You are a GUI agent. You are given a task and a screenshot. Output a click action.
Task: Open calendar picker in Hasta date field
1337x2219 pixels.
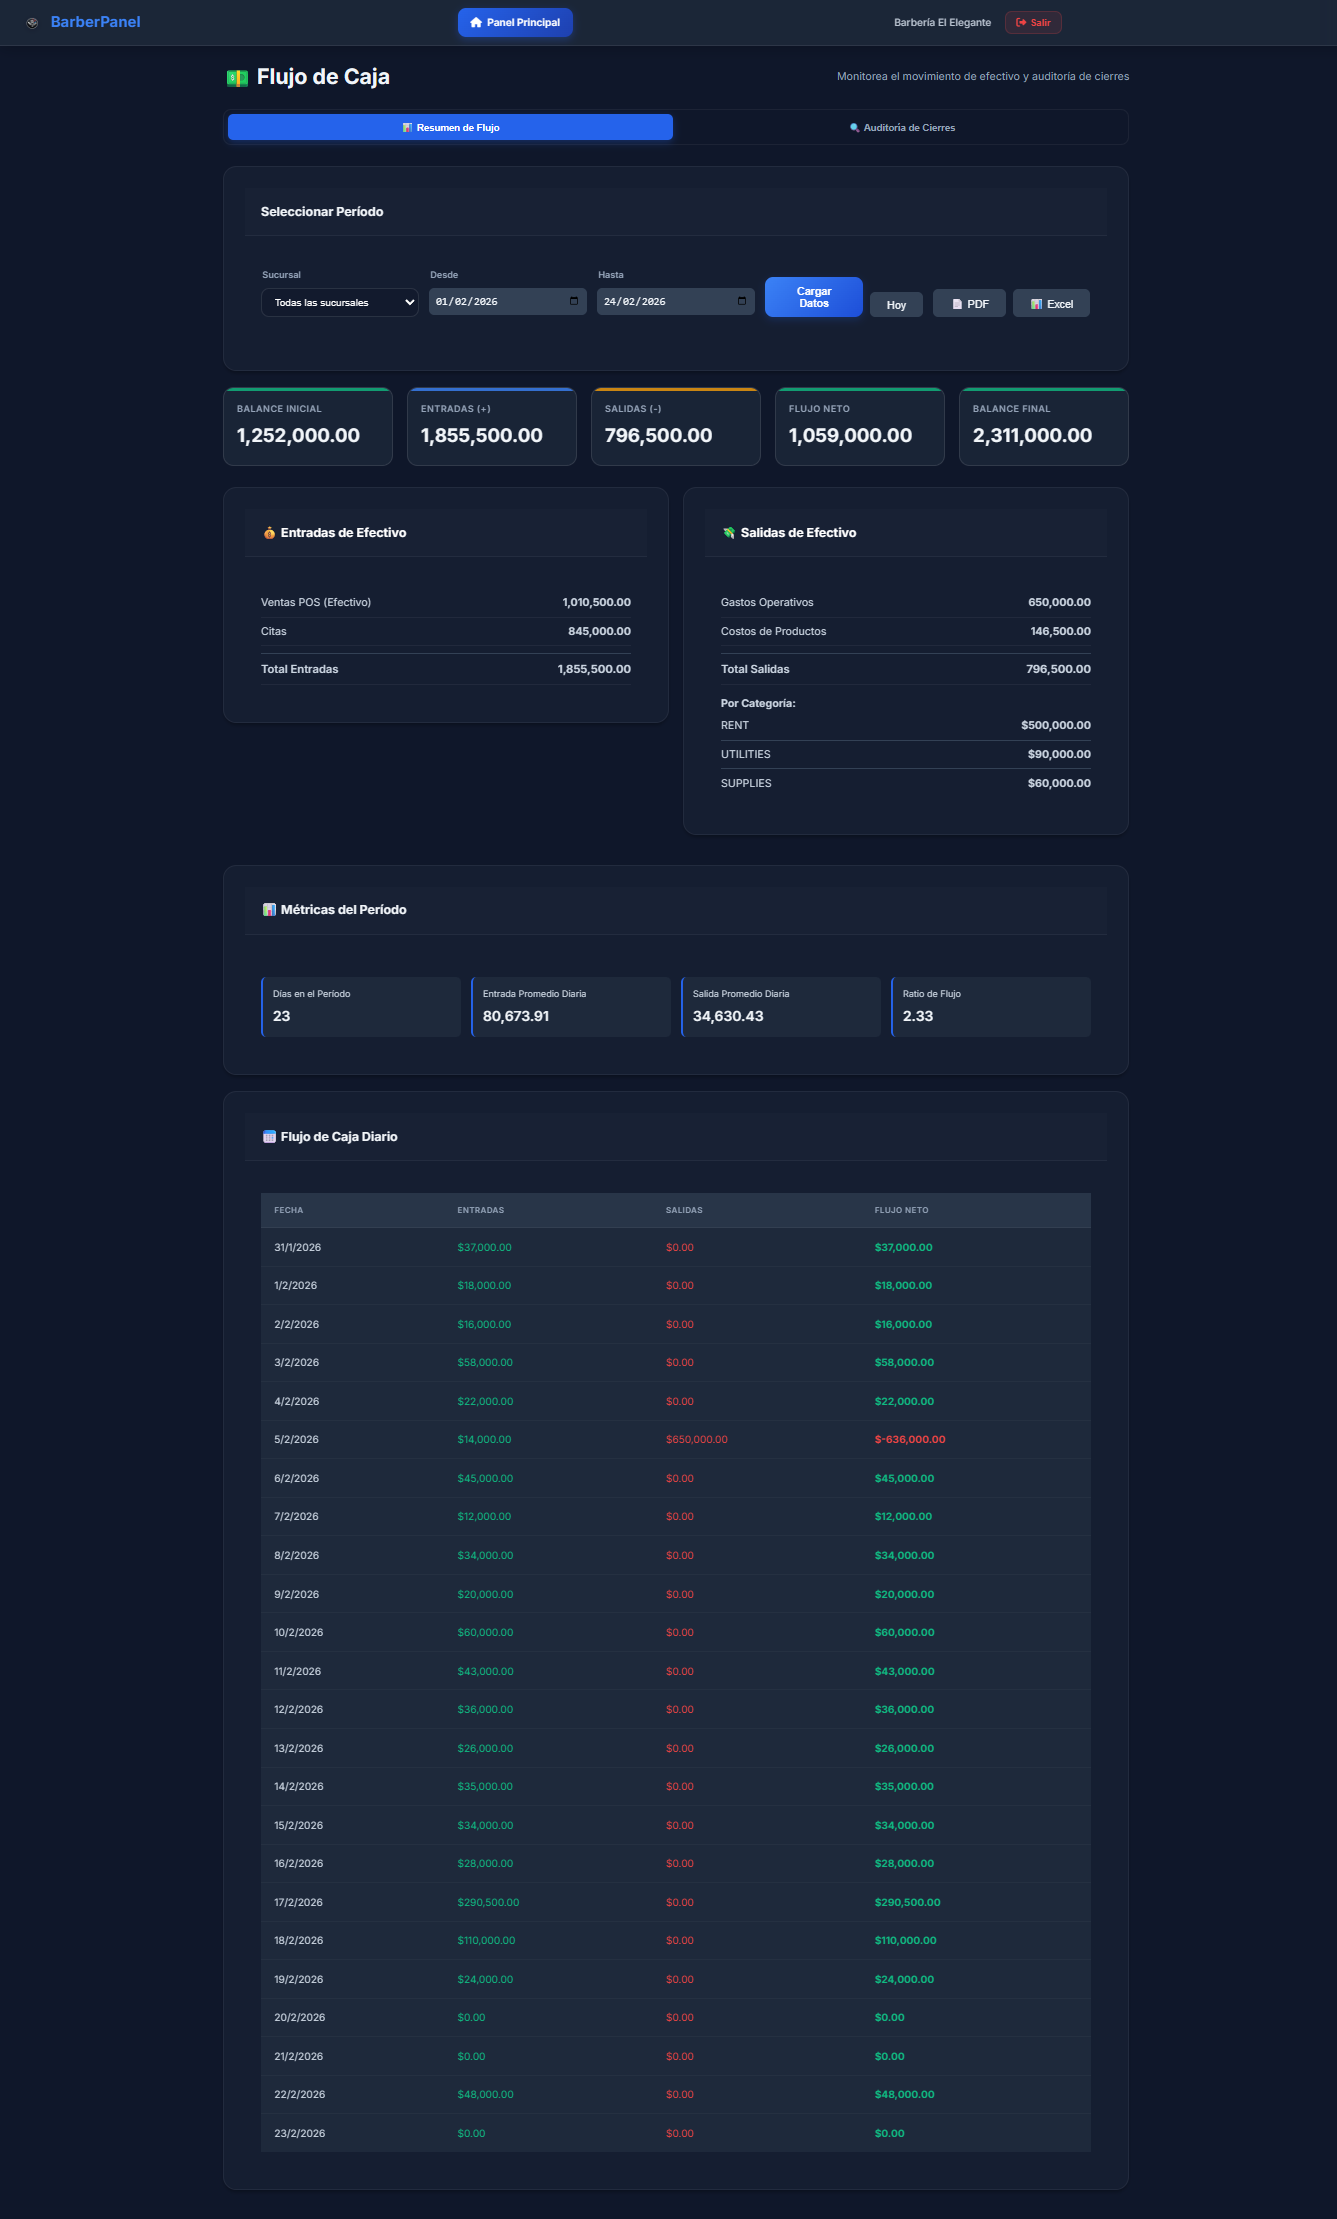[x=742, y=302]
